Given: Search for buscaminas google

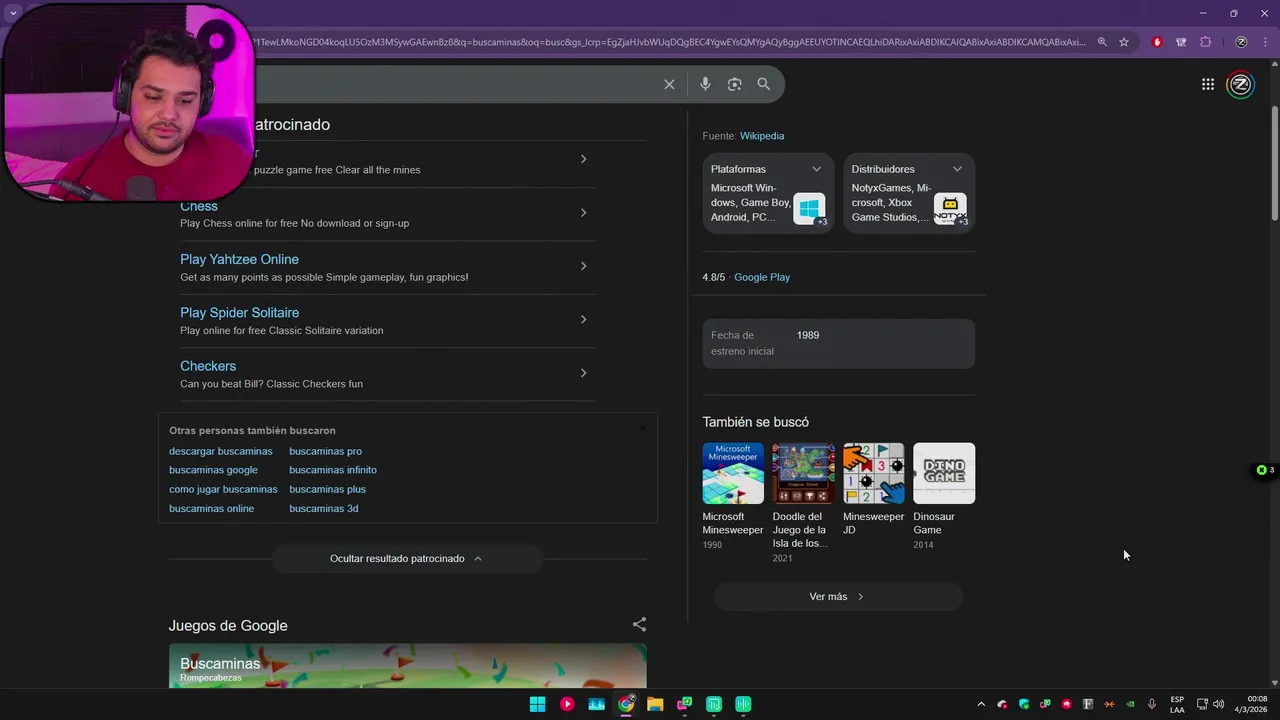Looking at the screenshot, I should tap(213, 470).
